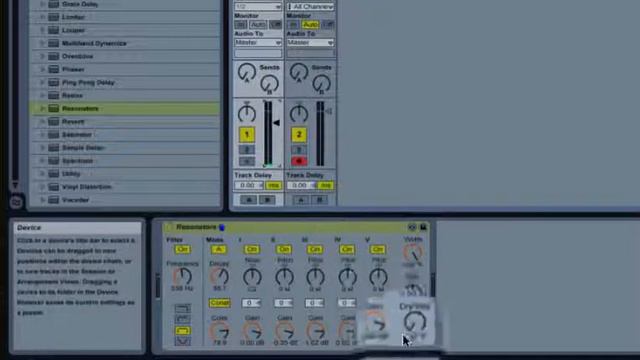Click the Decay knob in Resonators

click(x=219, y=277)
